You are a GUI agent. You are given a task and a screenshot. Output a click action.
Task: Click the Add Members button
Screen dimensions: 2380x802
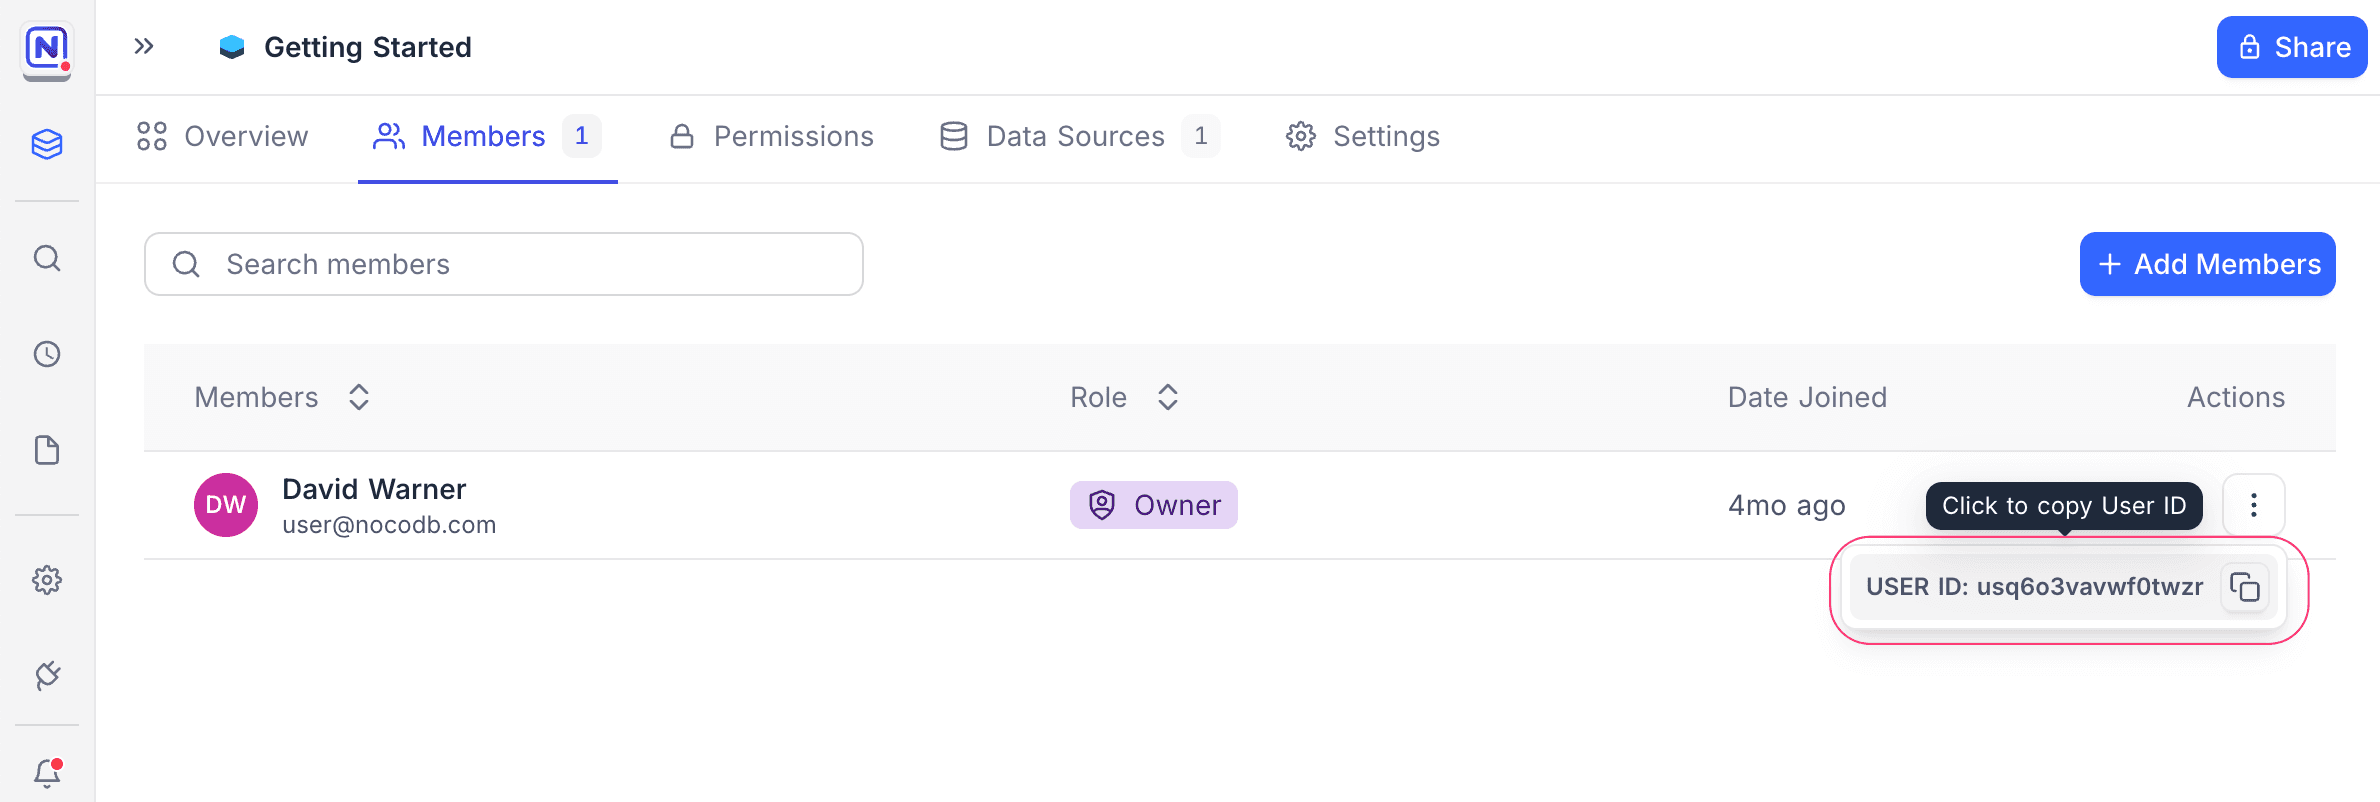click(2207, 264)
